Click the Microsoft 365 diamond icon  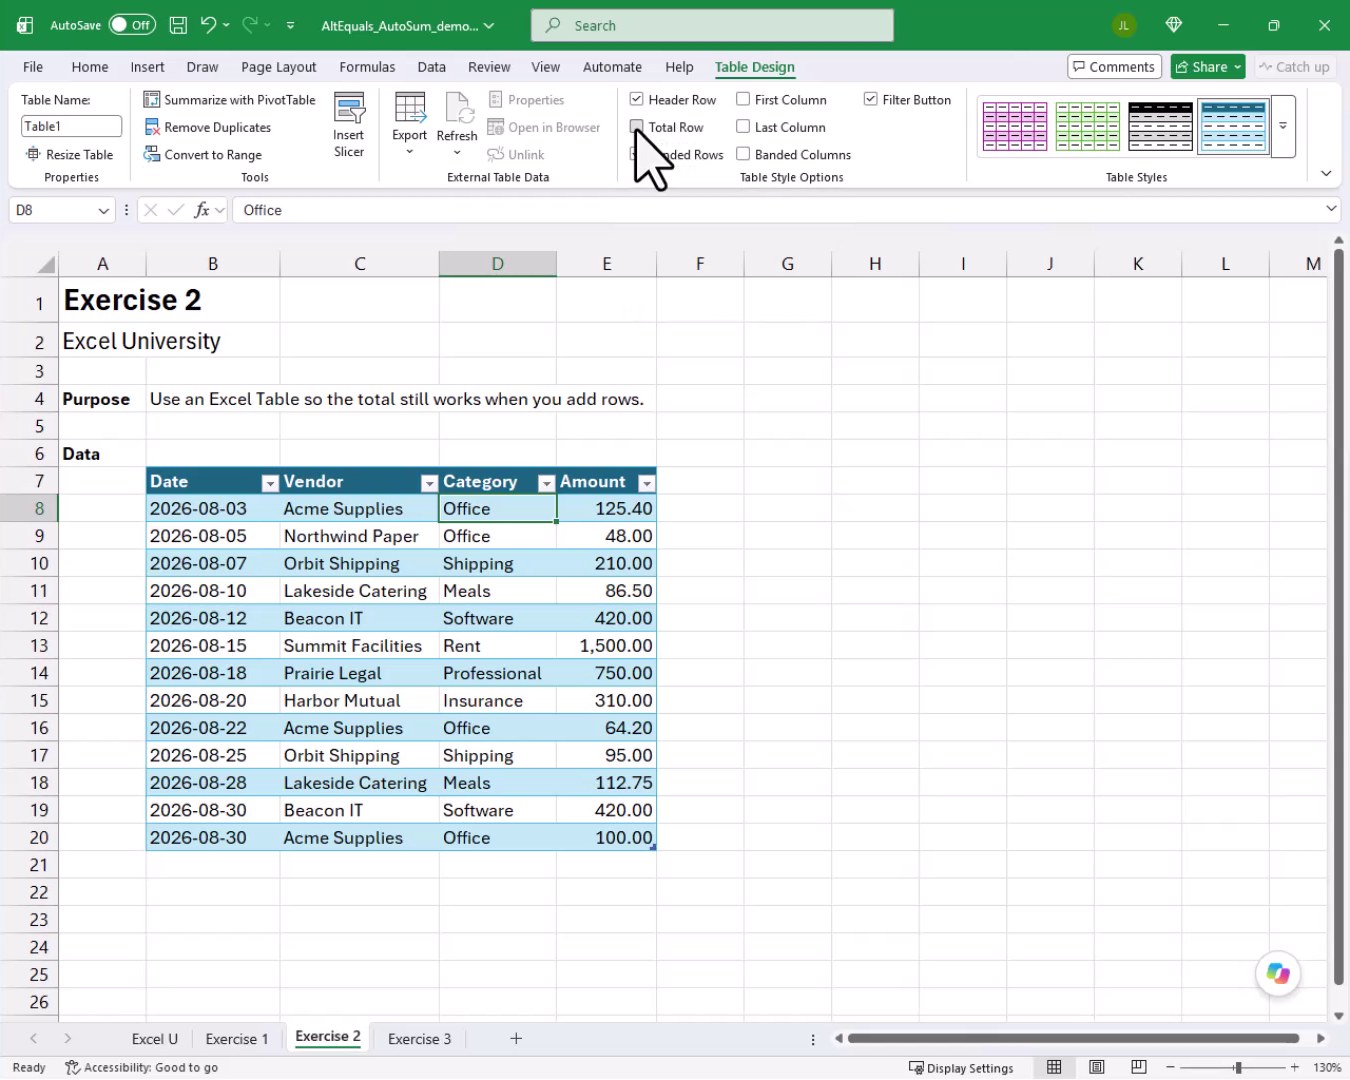[x=1174, y=25]
